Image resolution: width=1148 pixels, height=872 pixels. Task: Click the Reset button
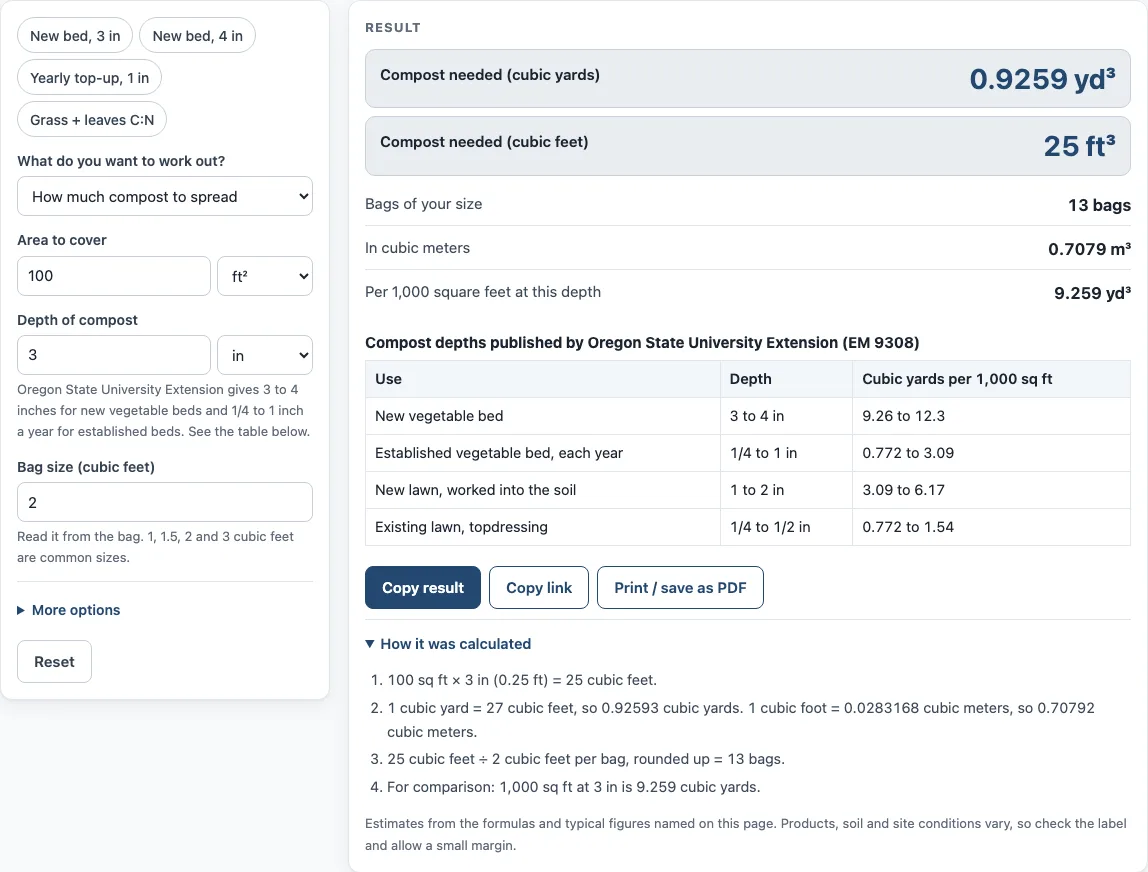coord(54,662)
